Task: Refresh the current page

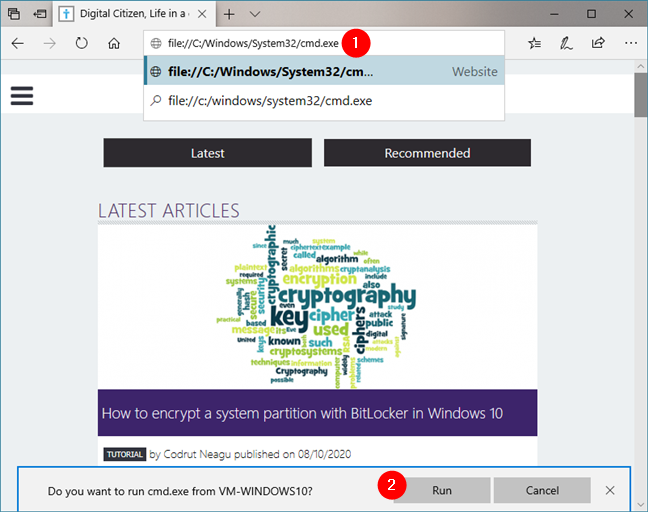Action: coord(82,43)
